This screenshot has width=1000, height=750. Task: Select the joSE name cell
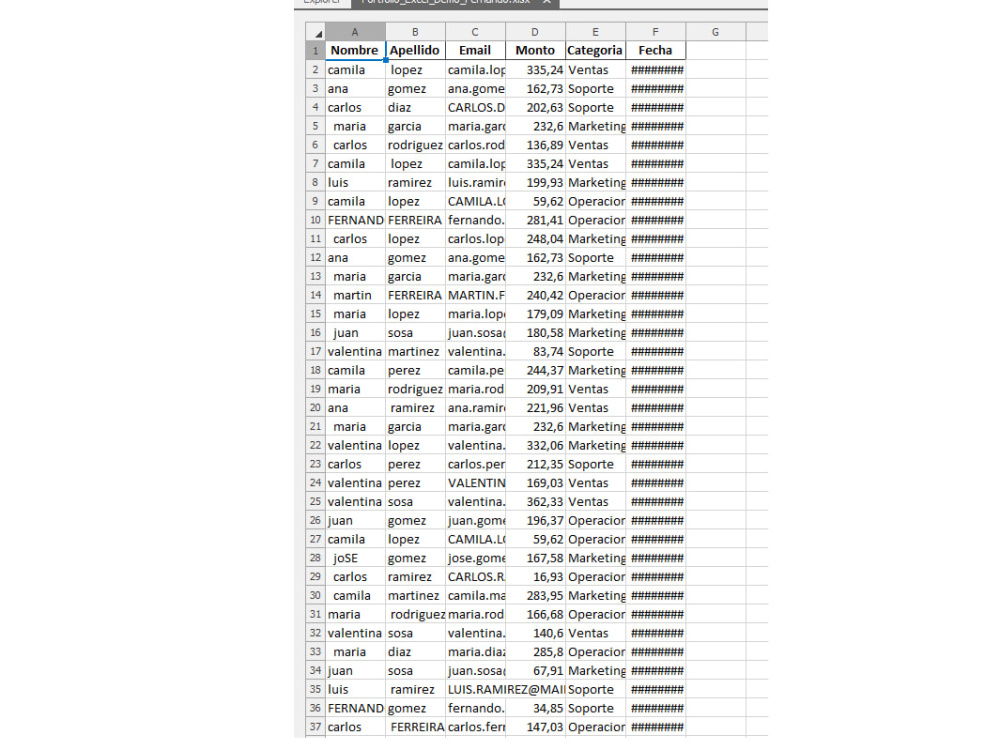click(x=355, y=558)
